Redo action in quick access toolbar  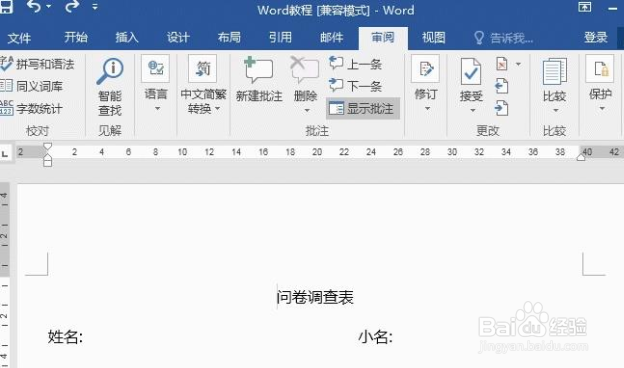point(72,7)
